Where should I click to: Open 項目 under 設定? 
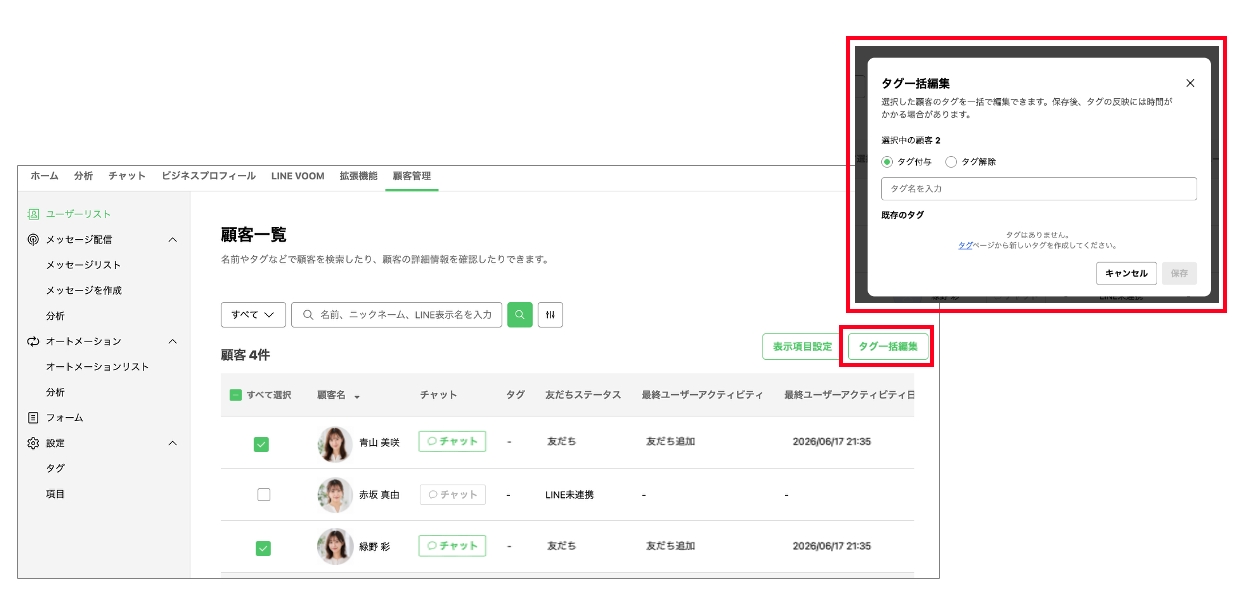pyautogui.click(x=55, y=494)
